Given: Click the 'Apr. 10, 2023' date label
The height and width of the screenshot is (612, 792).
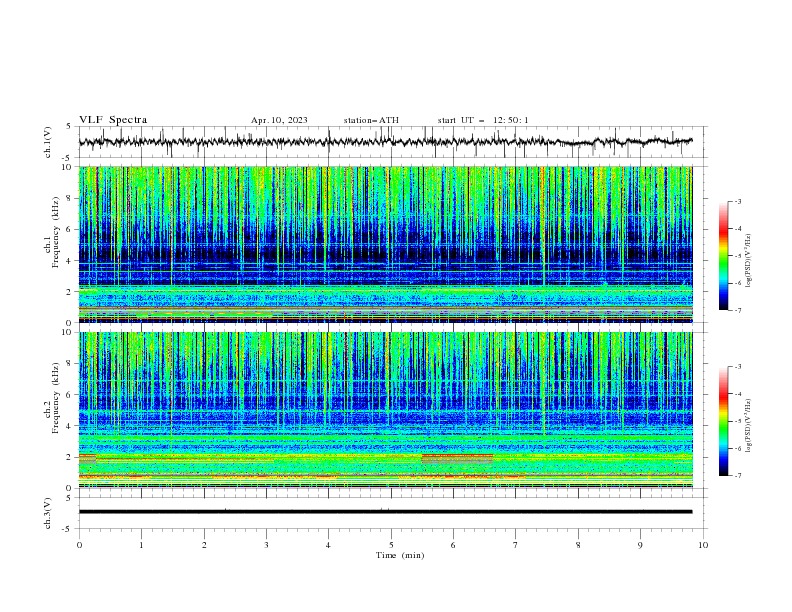Looking at the screenshot, I should pos(279,120).
